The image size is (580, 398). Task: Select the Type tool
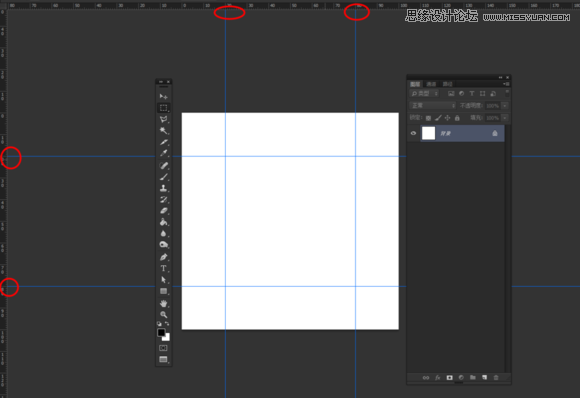point(163,269)
